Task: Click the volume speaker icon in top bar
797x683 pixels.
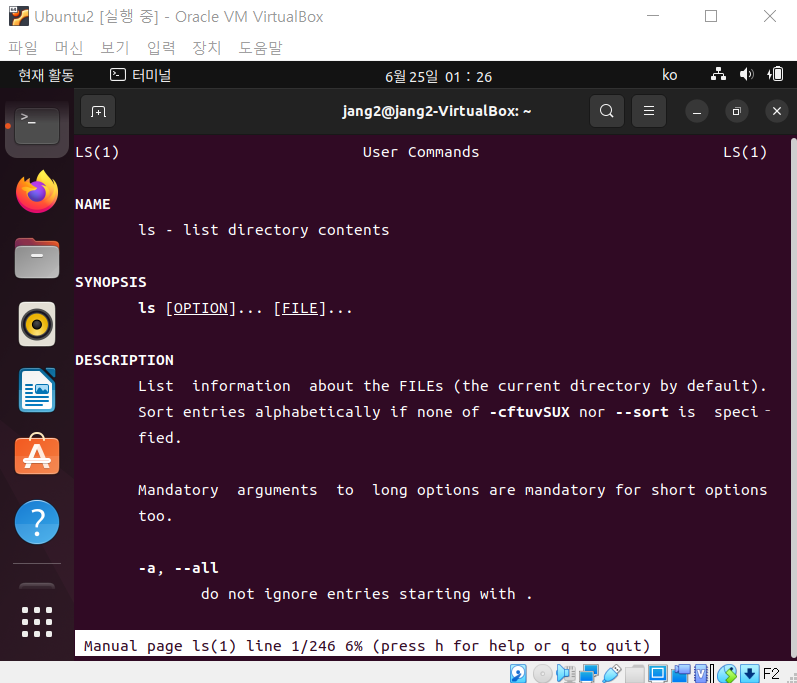Action: point(747,75)
